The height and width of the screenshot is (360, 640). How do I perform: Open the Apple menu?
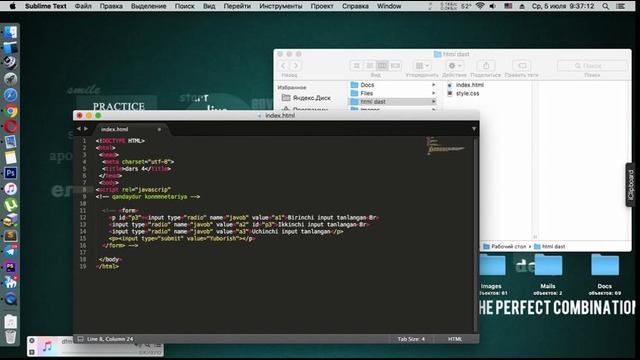click(x=12, y=6)
